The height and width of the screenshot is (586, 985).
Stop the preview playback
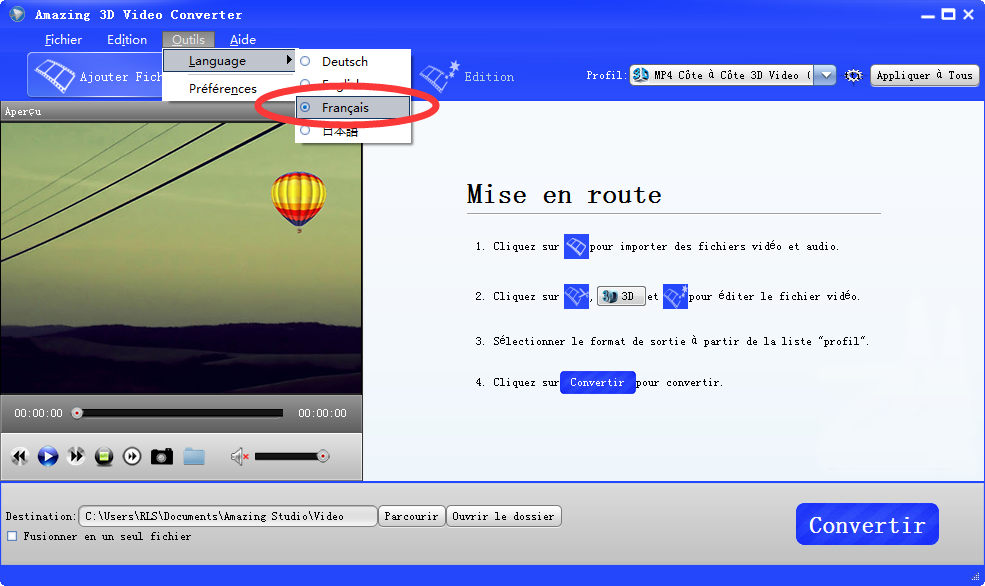tap(104, 456)
